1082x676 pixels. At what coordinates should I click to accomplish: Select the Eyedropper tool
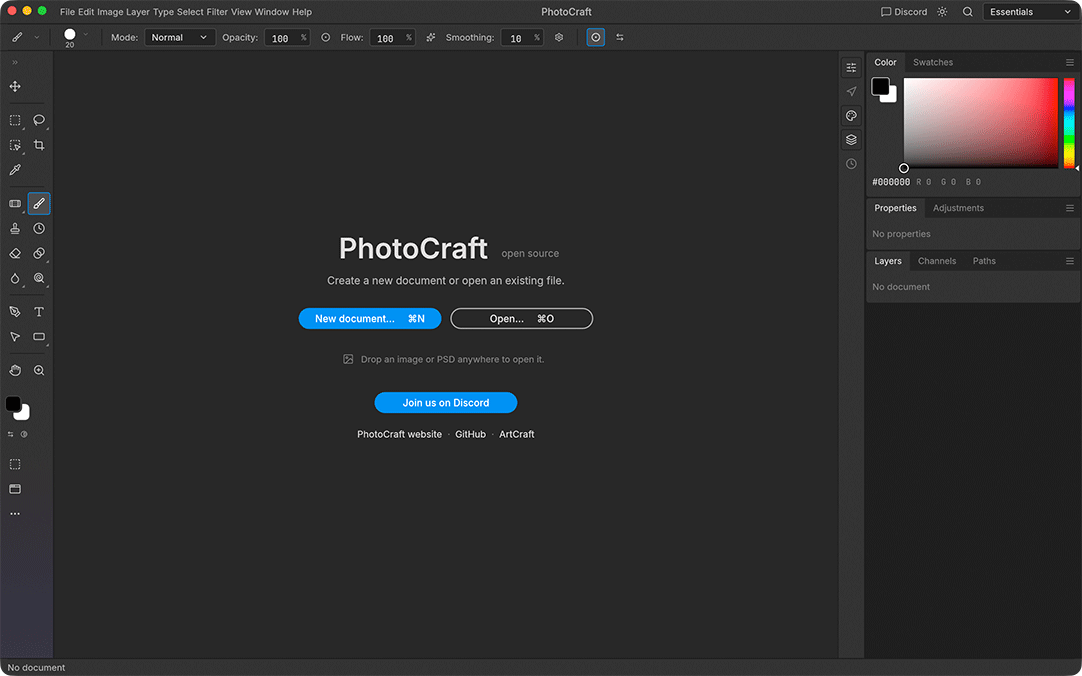click(x=14, y=170)
